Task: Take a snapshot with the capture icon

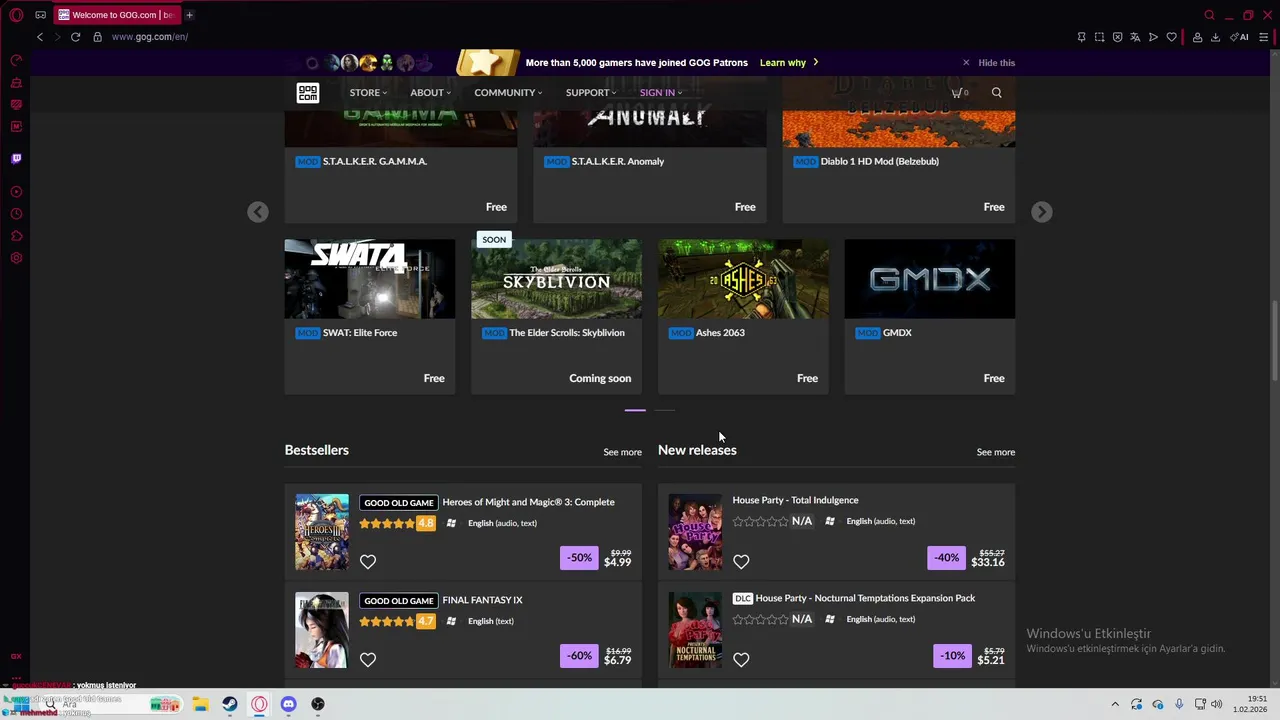Action: (x=1099, y=37)
